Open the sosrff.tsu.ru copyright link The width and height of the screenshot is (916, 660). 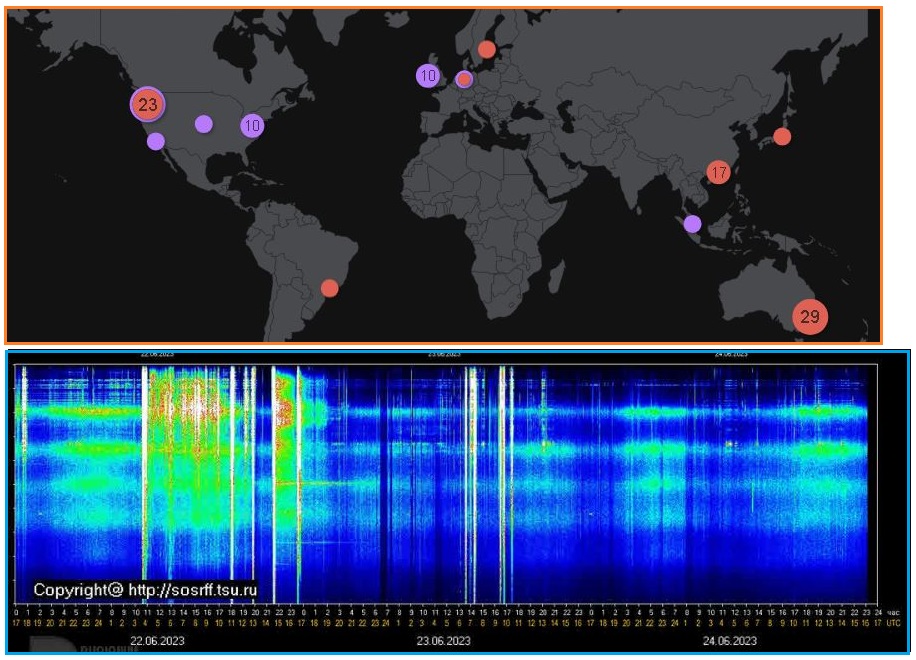pos(145,590)
